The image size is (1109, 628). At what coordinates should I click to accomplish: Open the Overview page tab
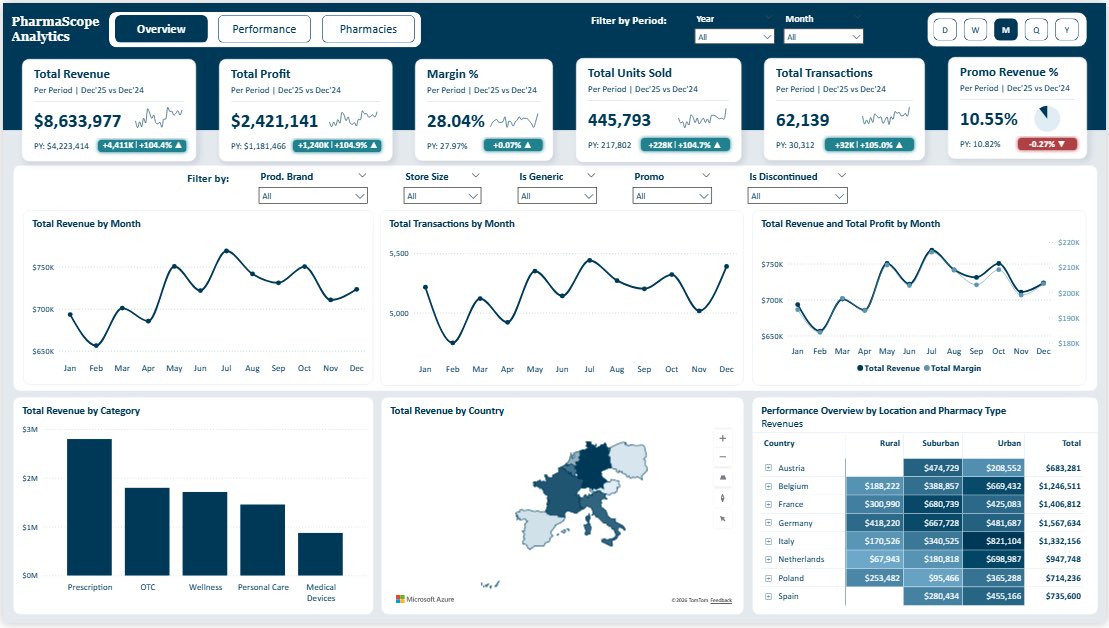point(161,29)
